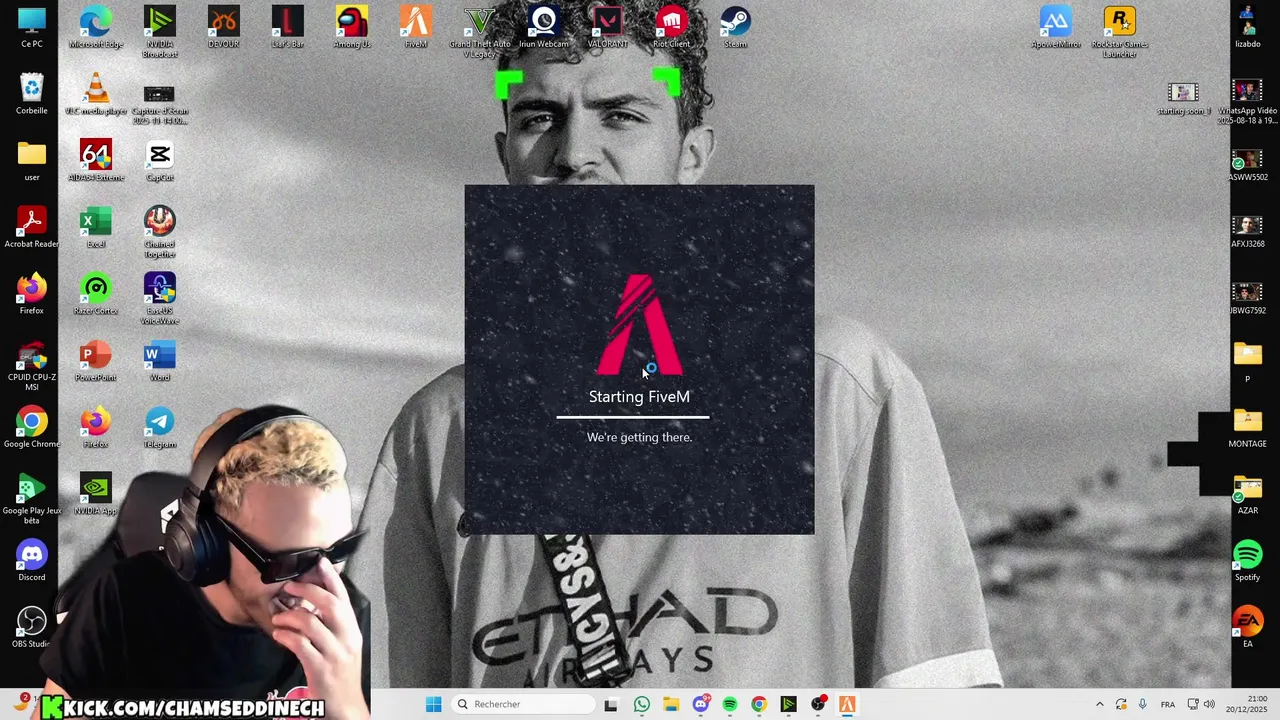The width and height of the screenshot is (1280, 720).
Task: Select WhatsApp Vidéo file on desktop
Action: [1247, 103]
